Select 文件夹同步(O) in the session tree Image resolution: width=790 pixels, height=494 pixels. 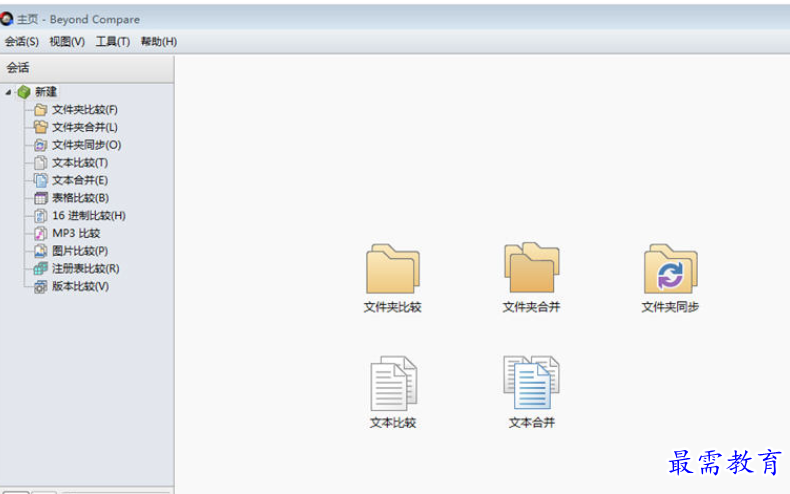pos(87,145)
